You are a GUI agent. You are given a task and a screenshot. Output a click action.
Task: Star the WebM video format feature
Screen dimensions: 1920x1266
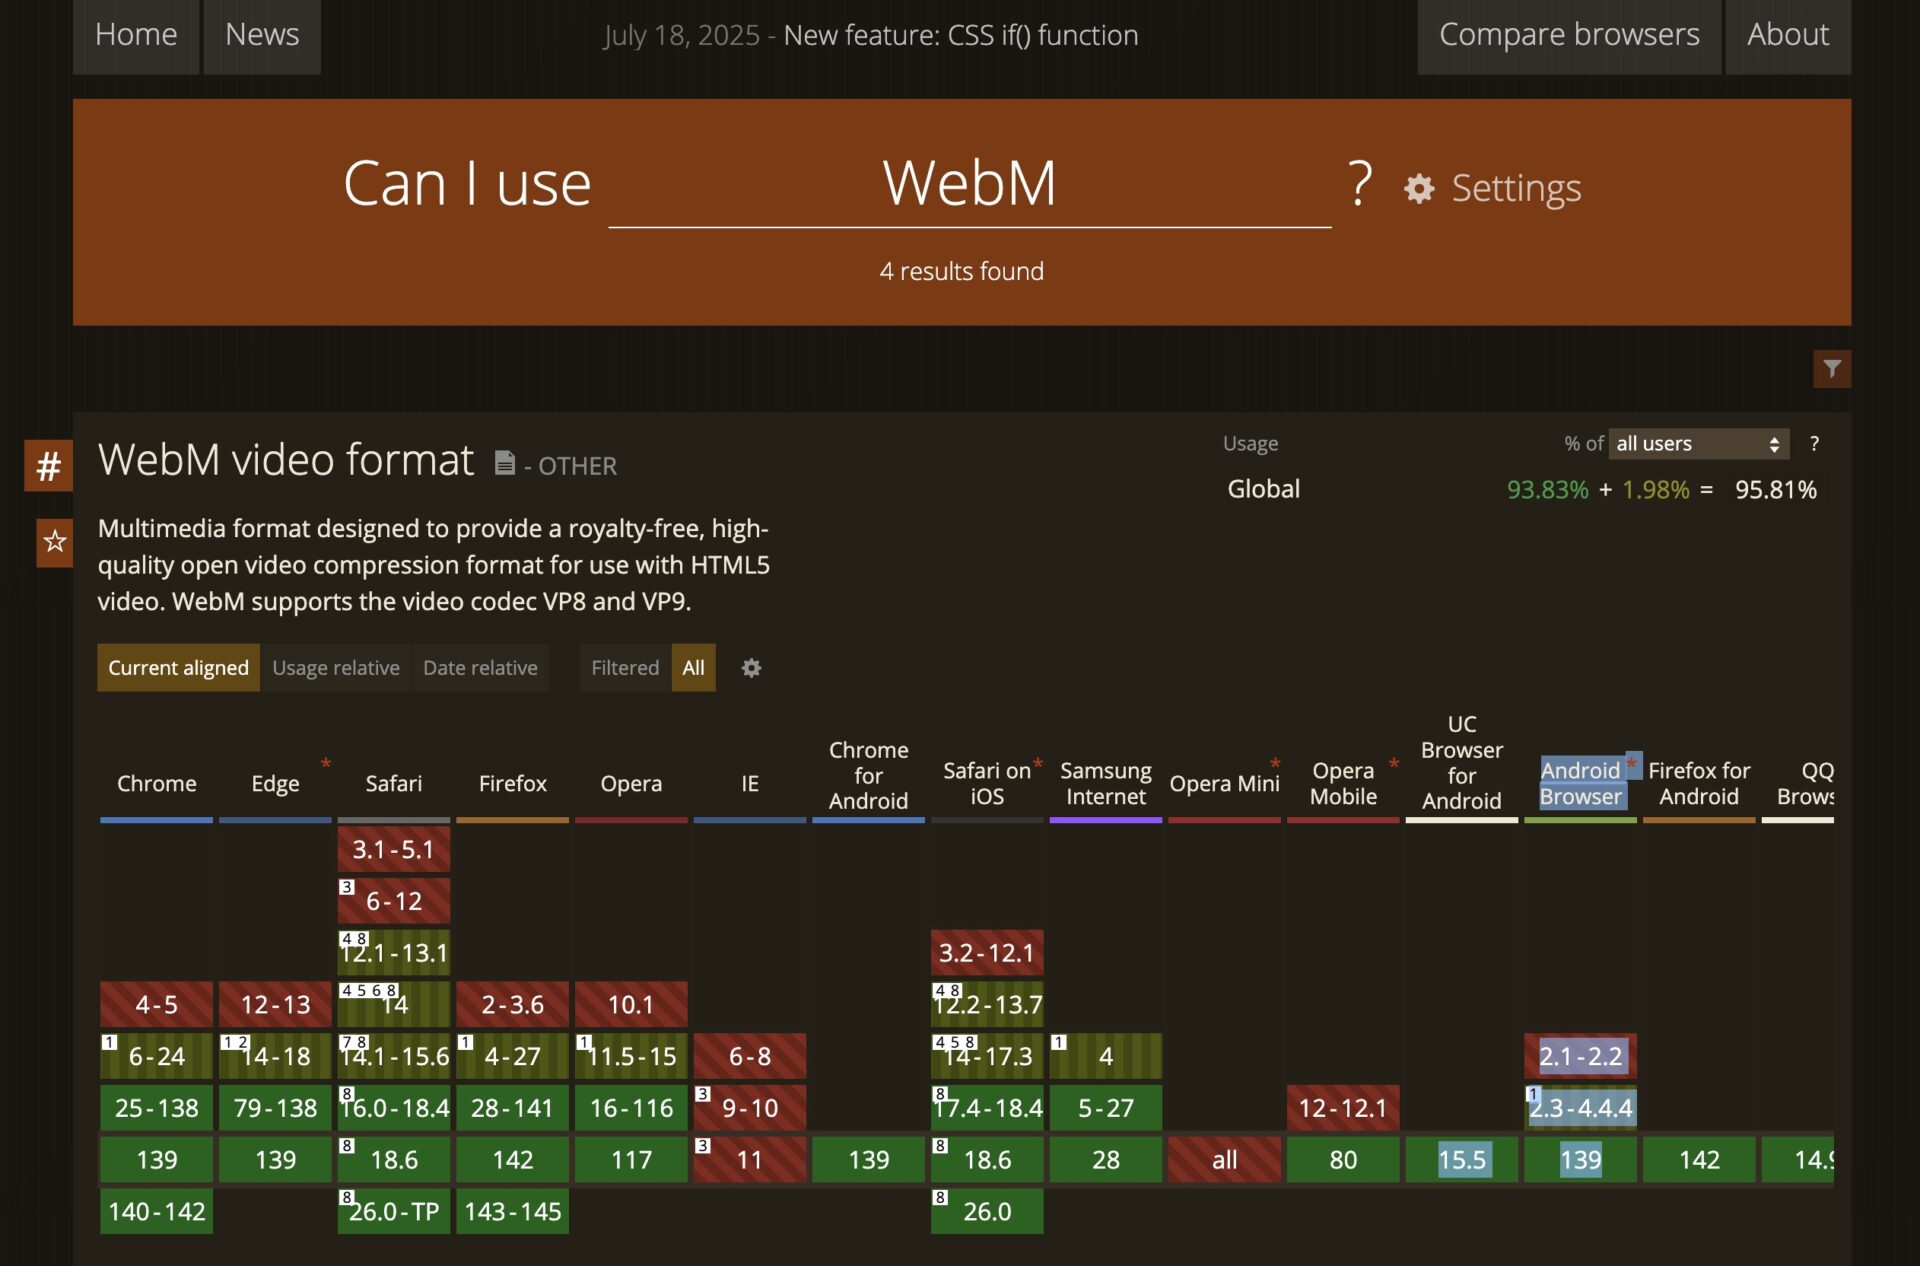[x=54, y=542]
